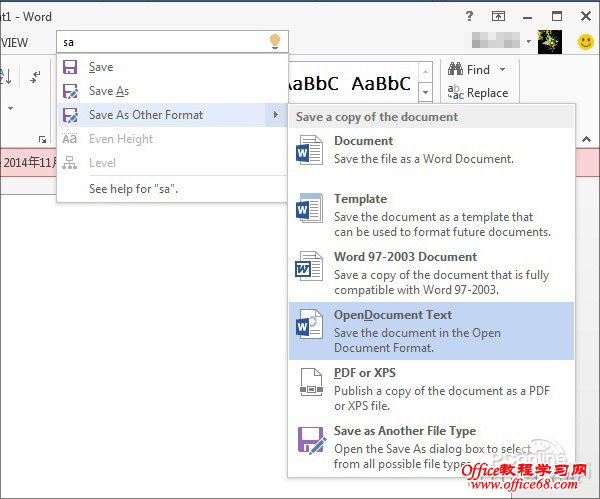Click the Sort A-Z icon

[7, 77]
